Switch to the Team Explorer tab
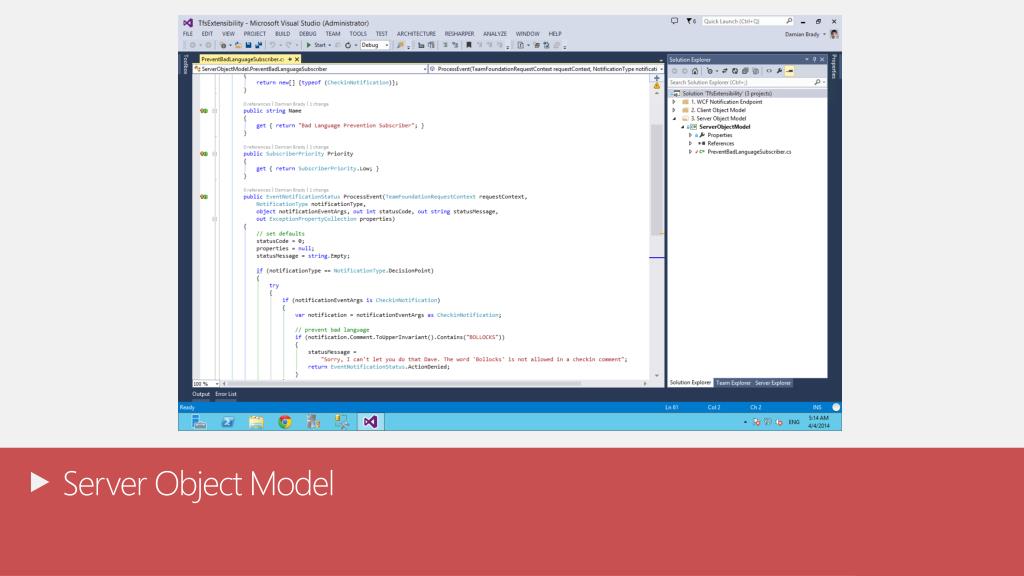This screenshot has width=1024, height=576. [733, 383]
